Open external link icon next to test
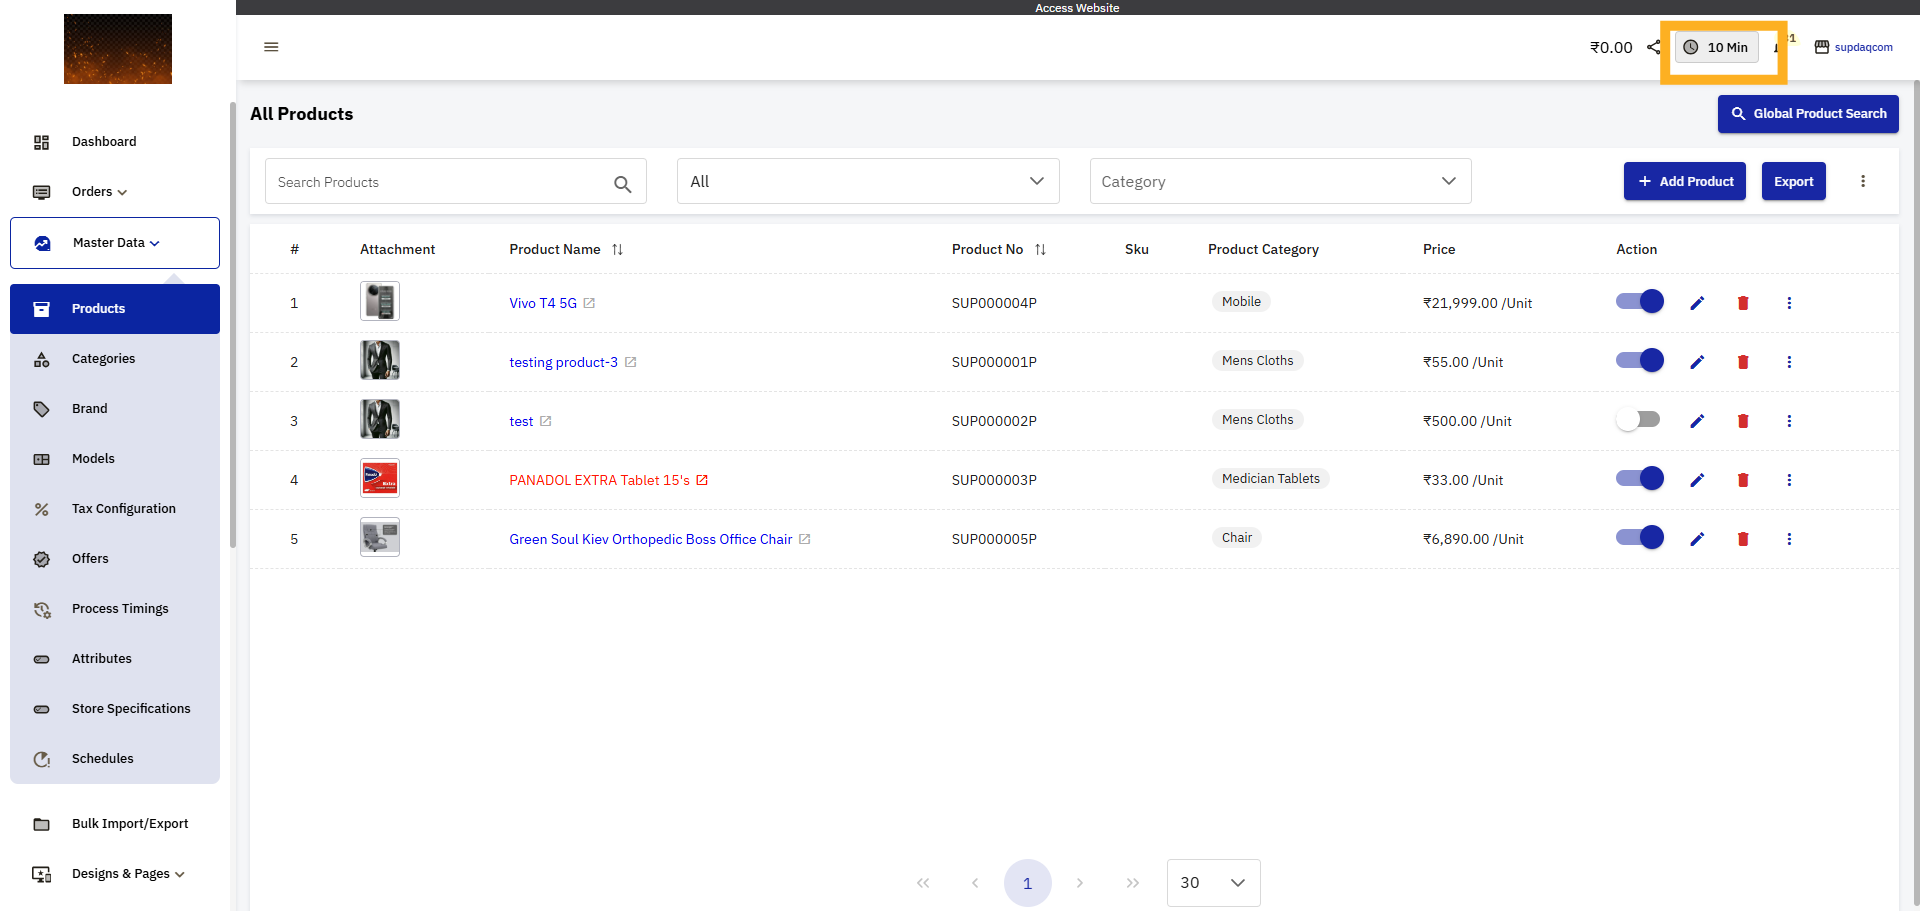The height and width of the screenshot is (911, 1920). point(546,421)
